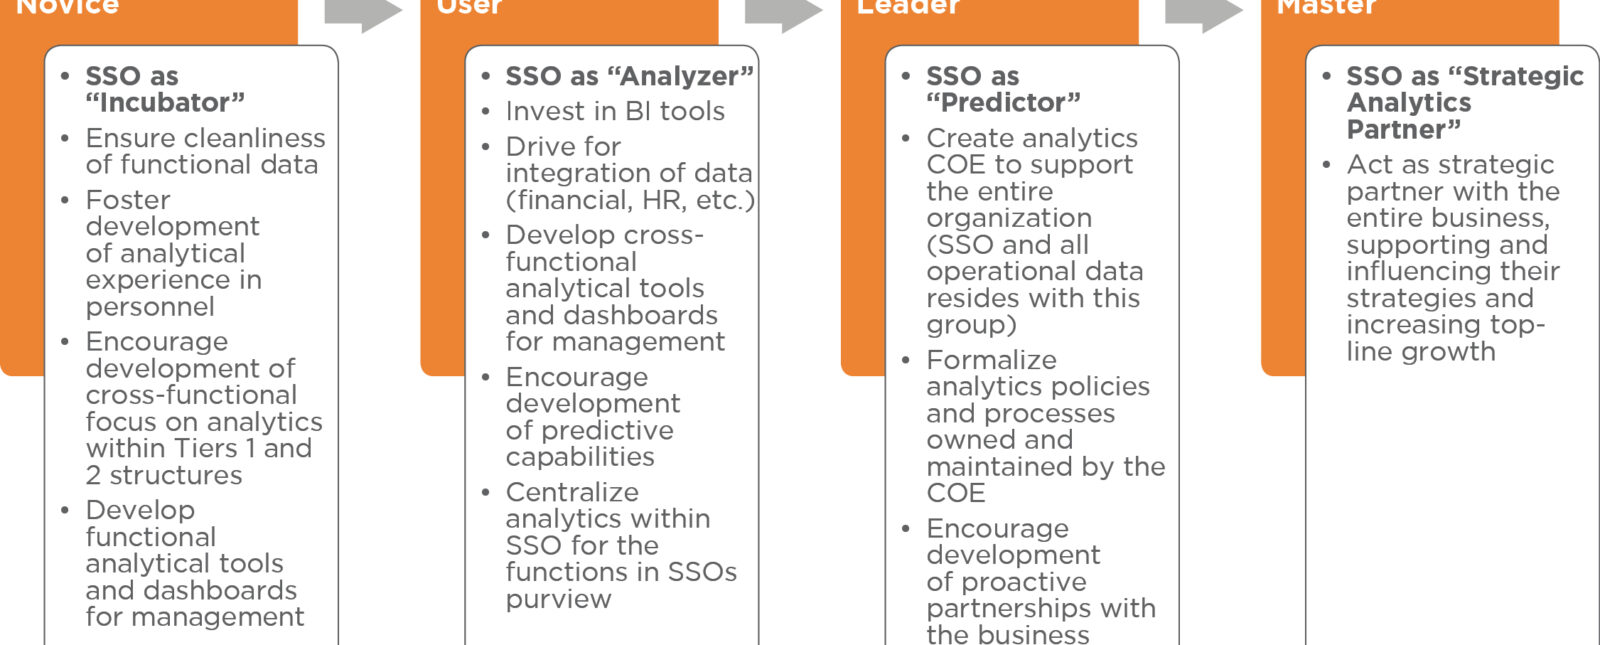Click the "Strategic Analytics Partner" heading

[x=1464, y=102]
